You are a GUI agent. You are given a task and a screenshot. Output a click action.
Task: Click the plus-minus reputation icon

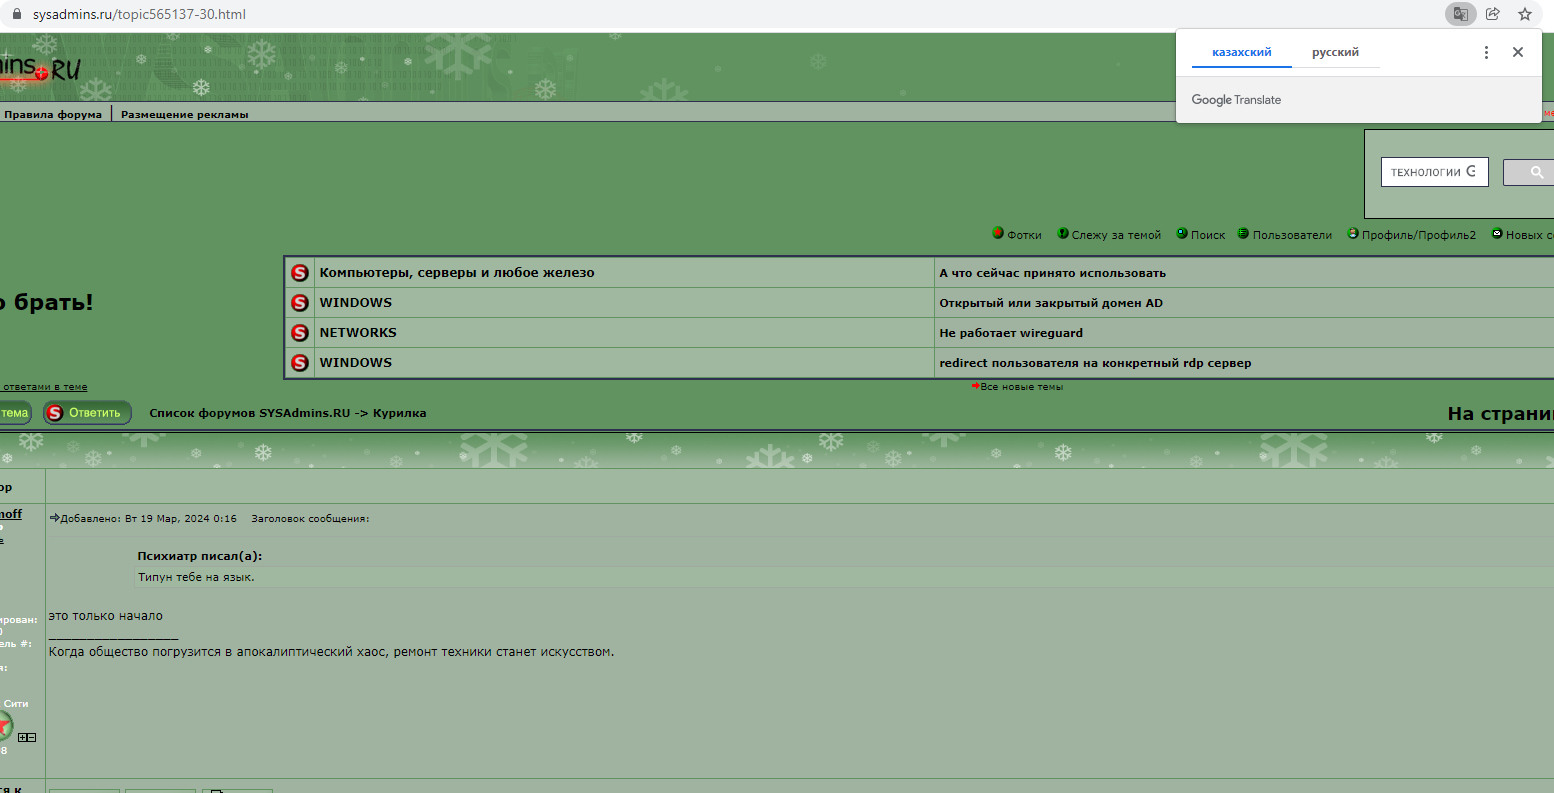point(27,737)
